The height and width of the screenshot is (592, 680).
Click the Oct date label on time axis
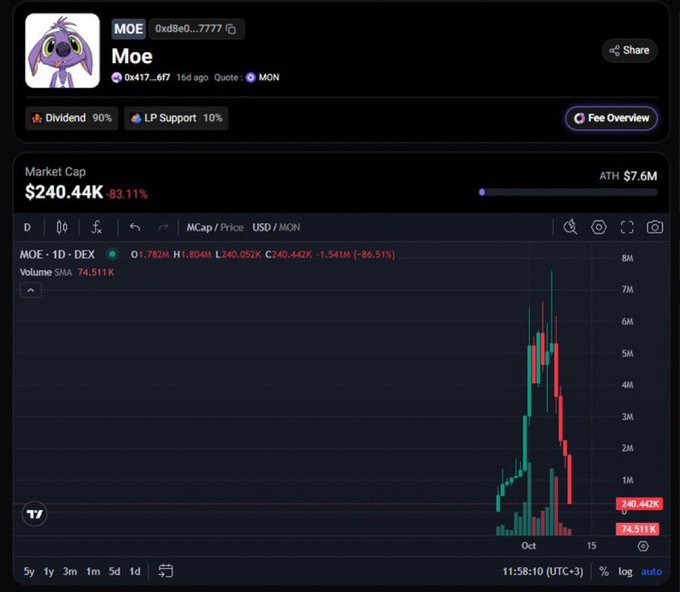tap(528, 546)
